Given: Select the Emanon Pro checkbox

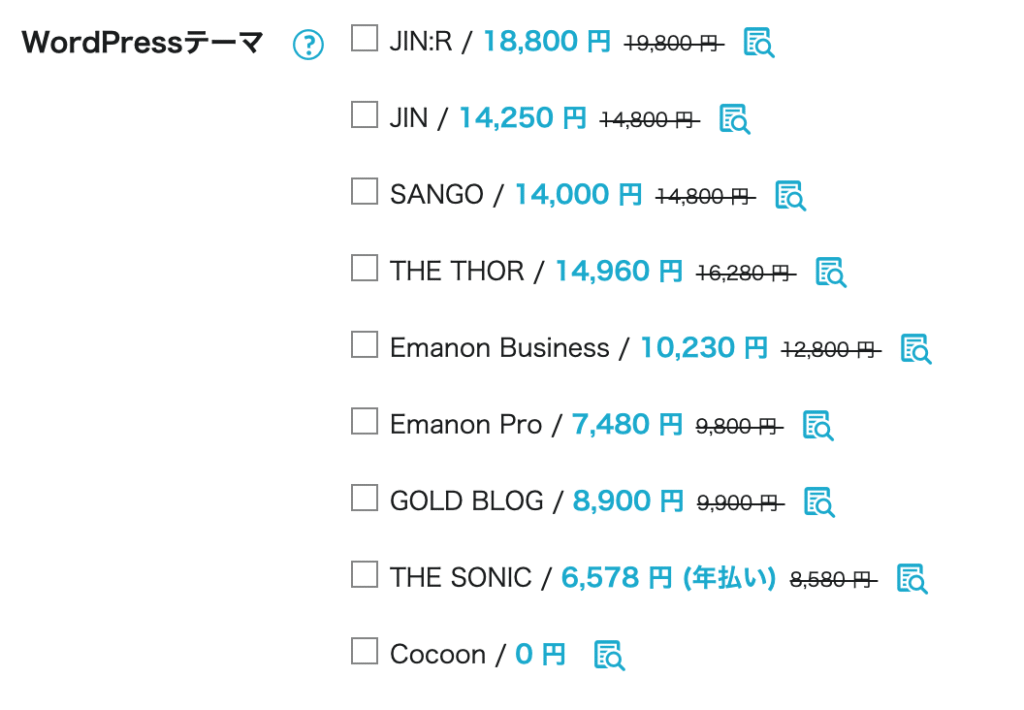Looking at the screenshot, I should pos(364,421).
